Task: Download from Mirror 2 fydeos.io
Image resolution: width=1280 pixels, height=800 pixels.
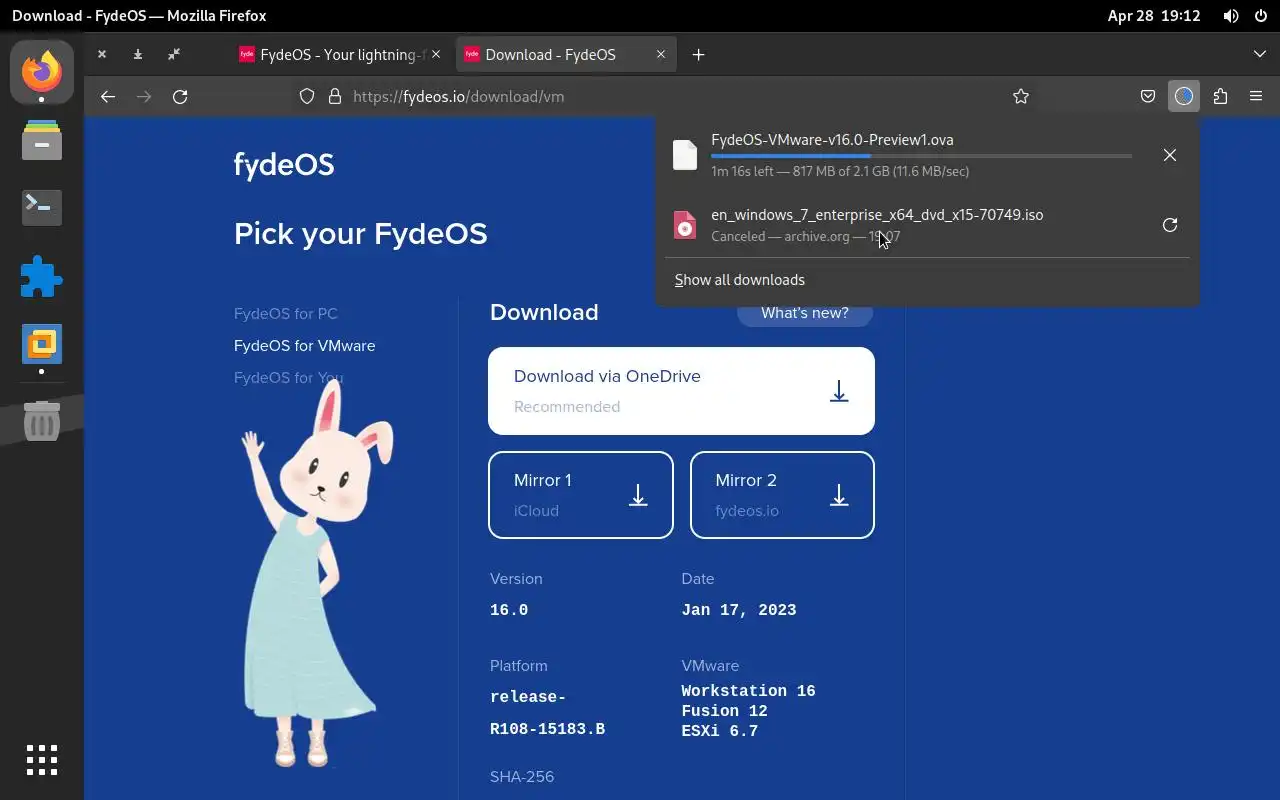Action: point(782,495)
